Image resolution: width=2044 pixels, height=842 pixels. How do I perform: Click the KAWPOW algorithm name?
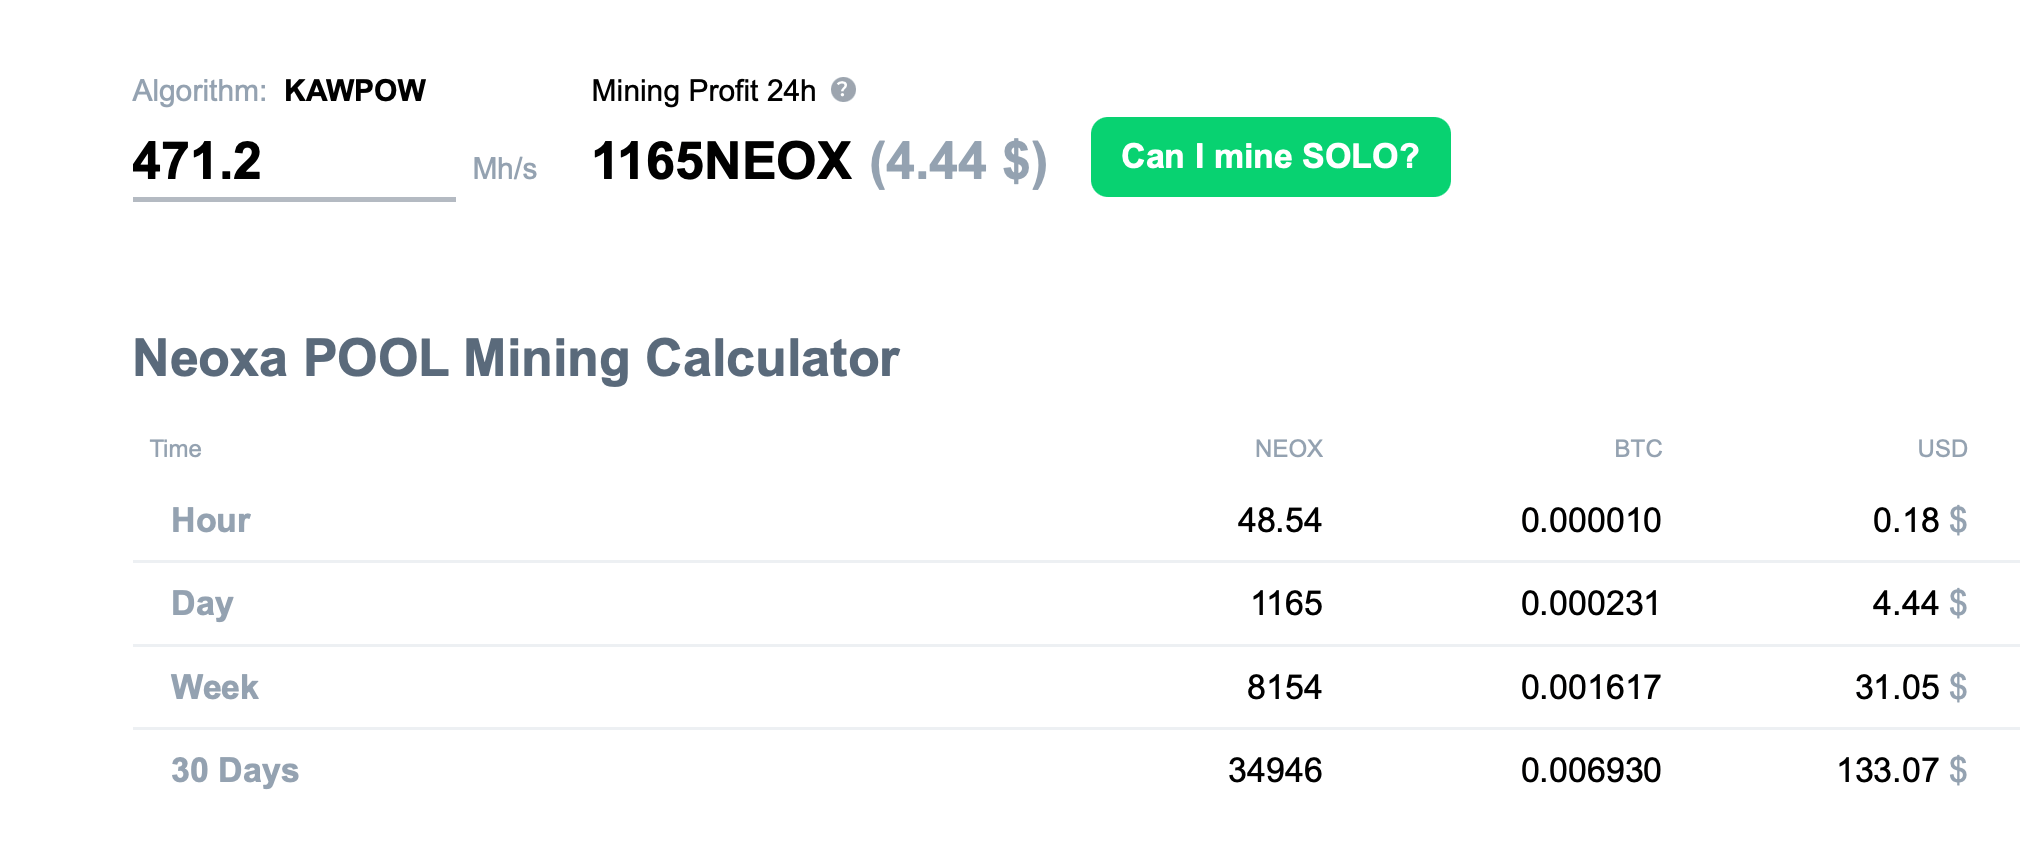355,91
